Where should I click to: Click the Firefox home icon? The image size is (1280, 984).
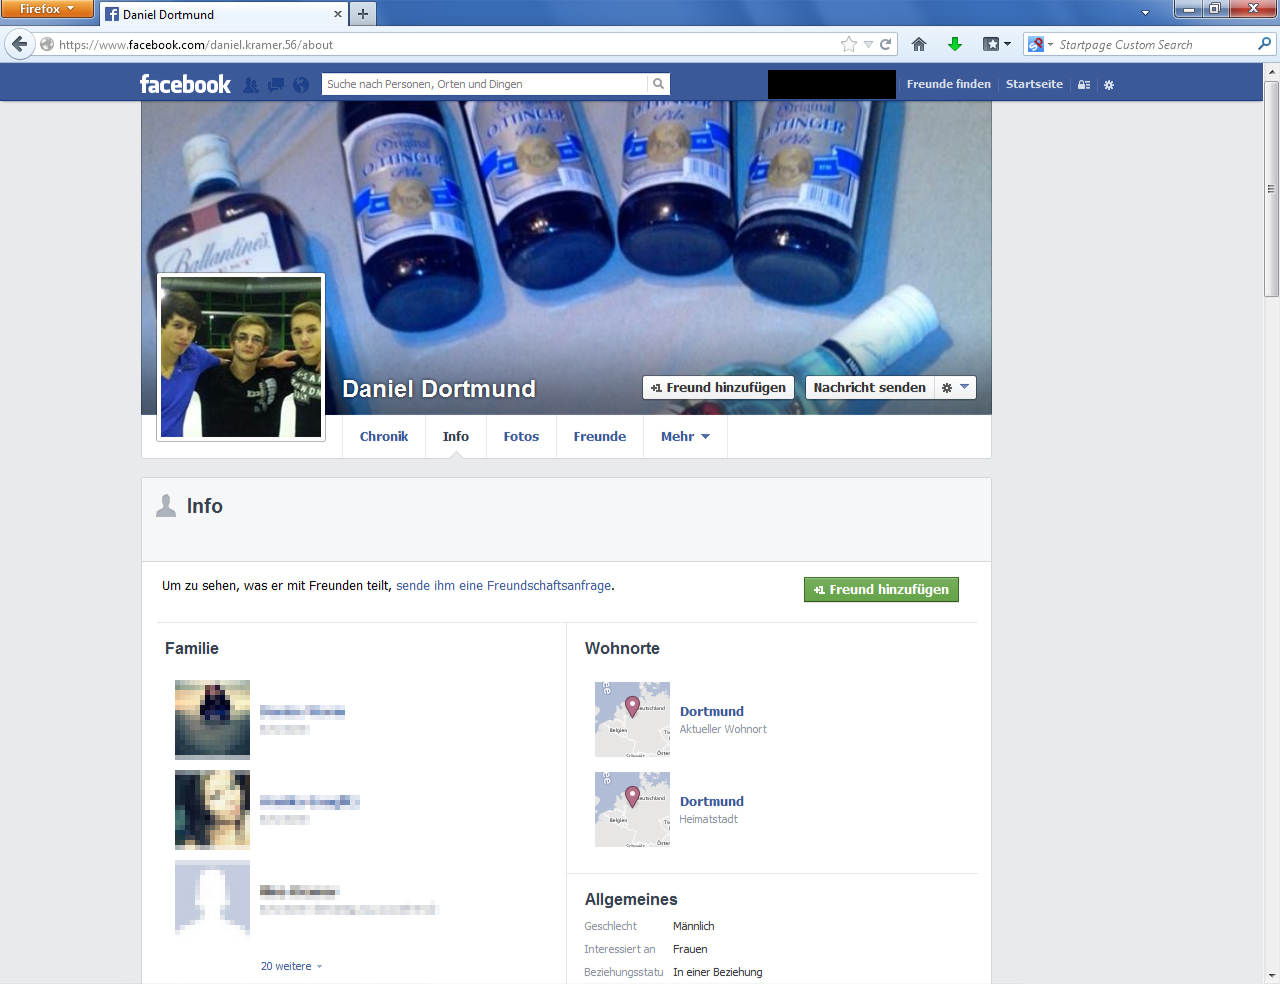919,44
